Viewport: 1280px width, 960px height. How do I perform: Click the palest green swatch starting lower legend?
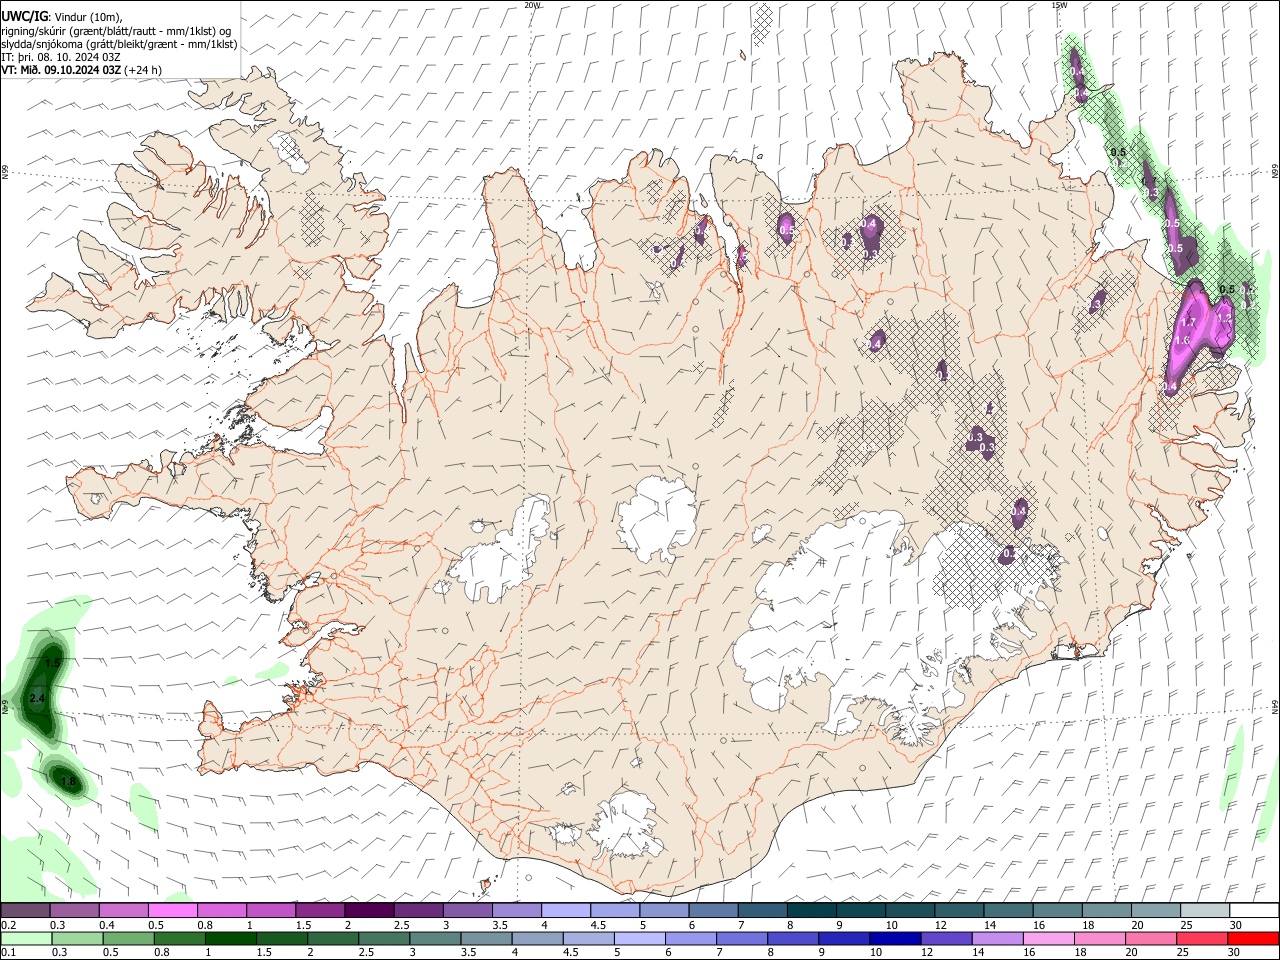[26, 938]
